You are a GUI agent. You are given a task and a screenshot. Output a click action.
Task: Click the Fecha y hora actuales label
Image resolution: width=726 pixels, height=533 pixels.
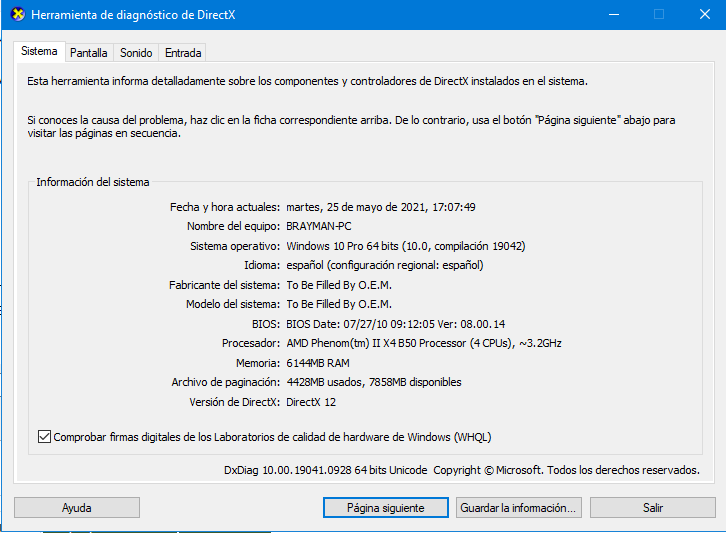point(225,207)
